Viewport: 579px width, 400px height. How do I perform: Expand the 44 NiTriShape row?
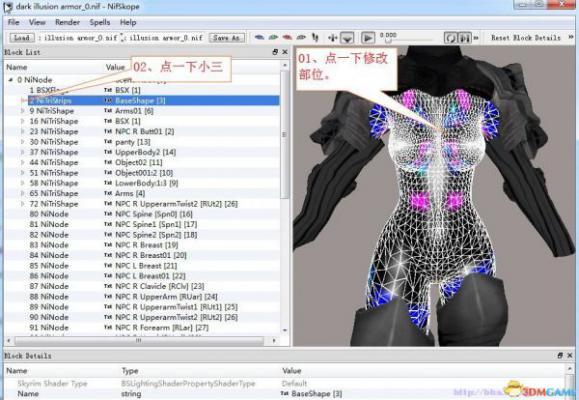[x=23, y=163]
